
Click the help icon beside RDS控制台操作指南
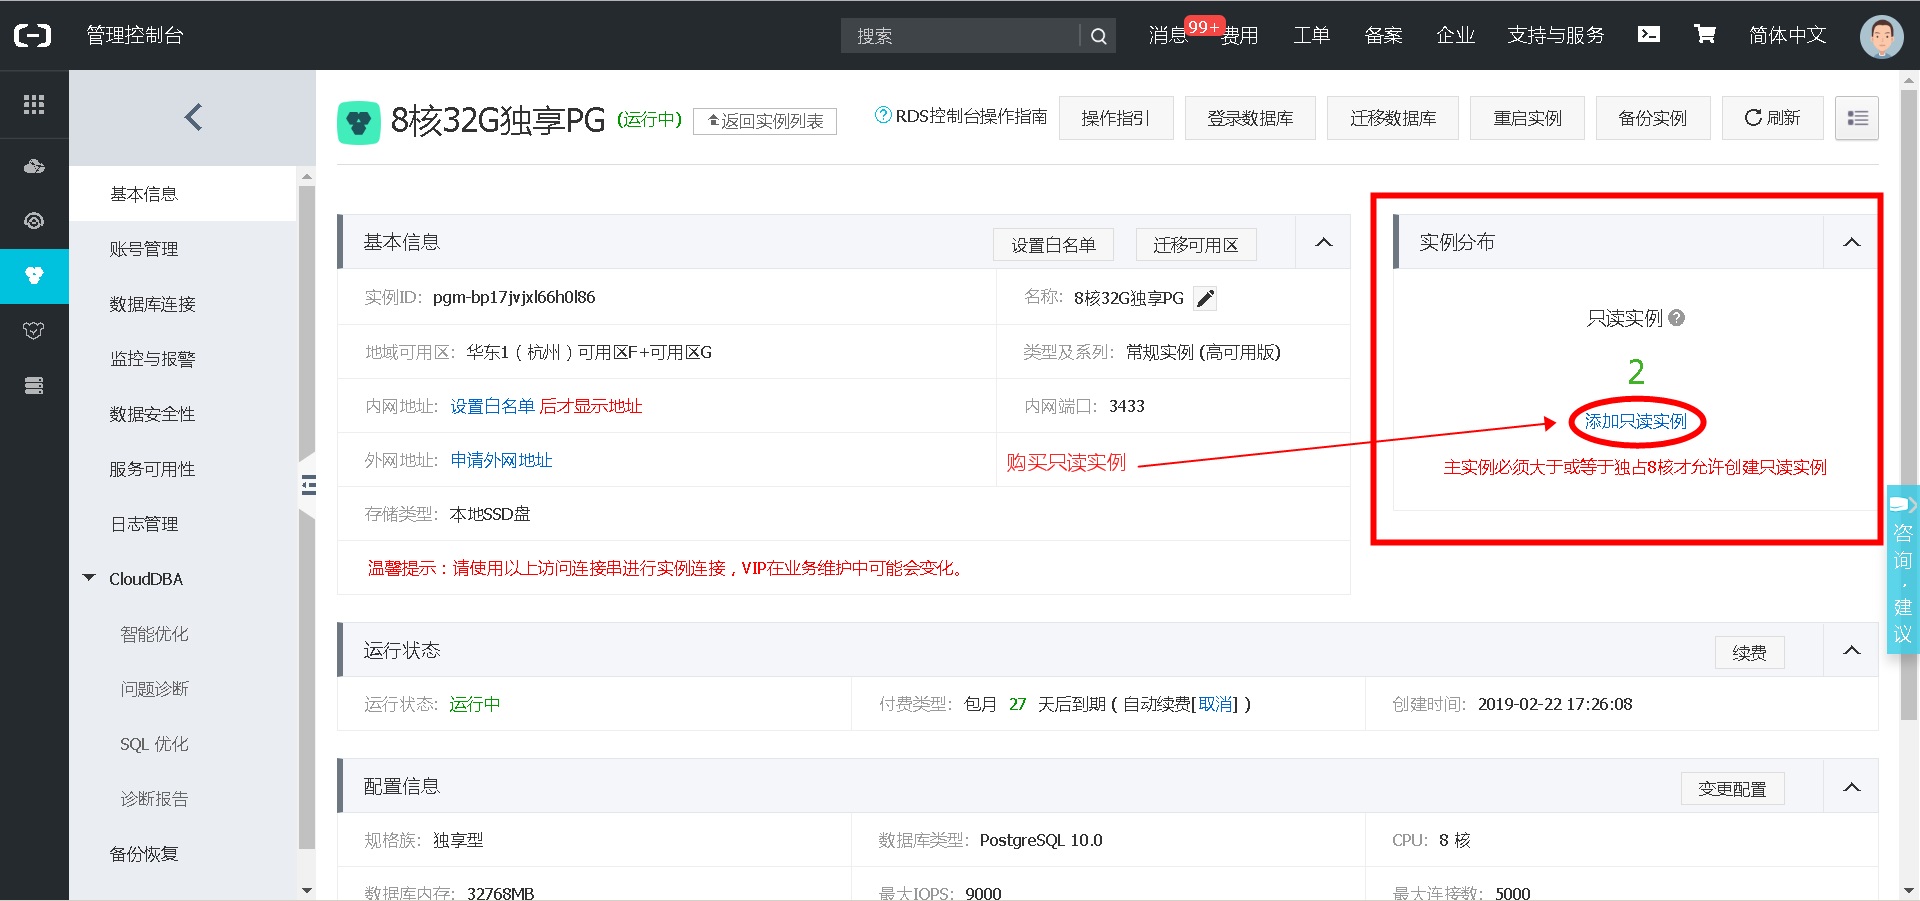[883, 115]
